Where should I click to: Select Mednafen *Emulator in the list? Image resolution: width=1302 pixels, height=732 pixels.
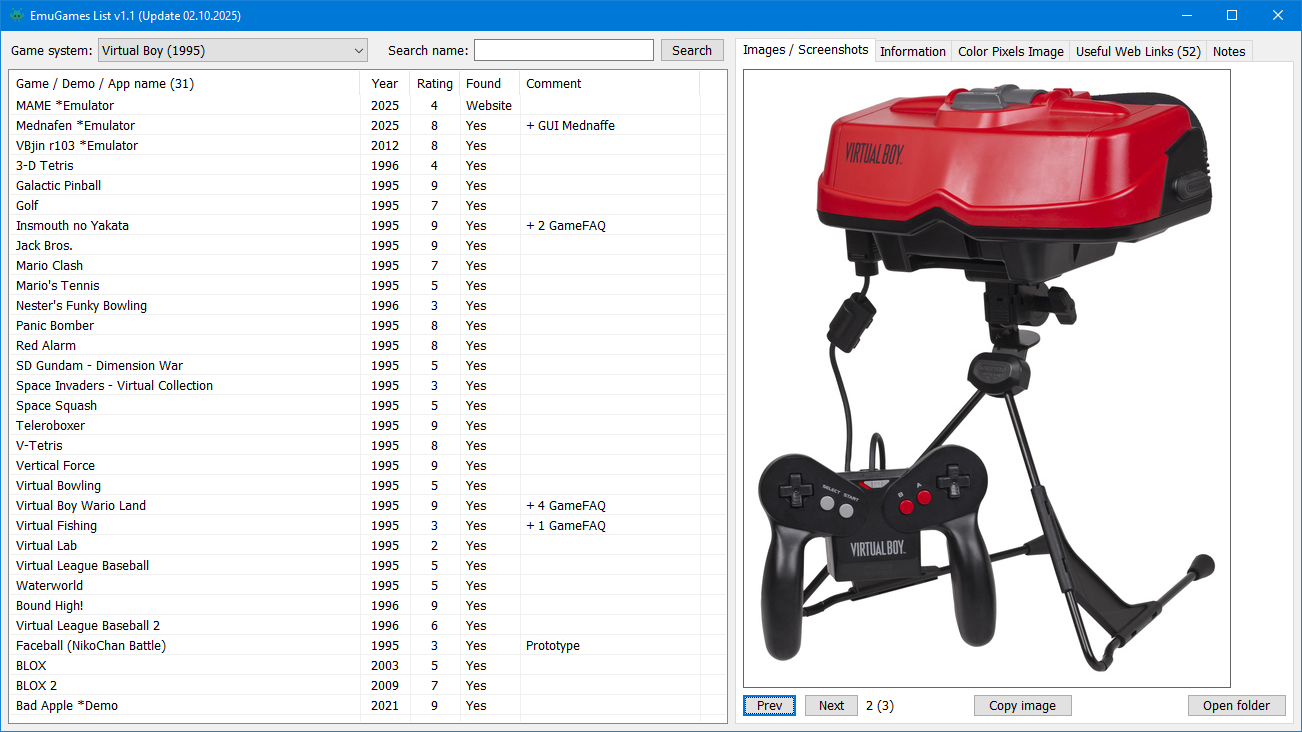pos(75,125)
